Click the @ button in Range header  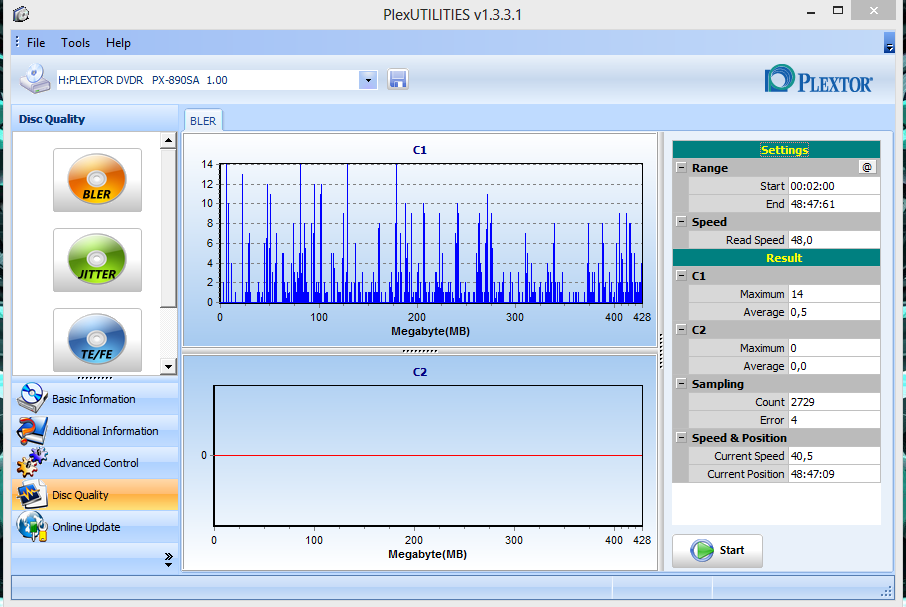pos(867,167)
